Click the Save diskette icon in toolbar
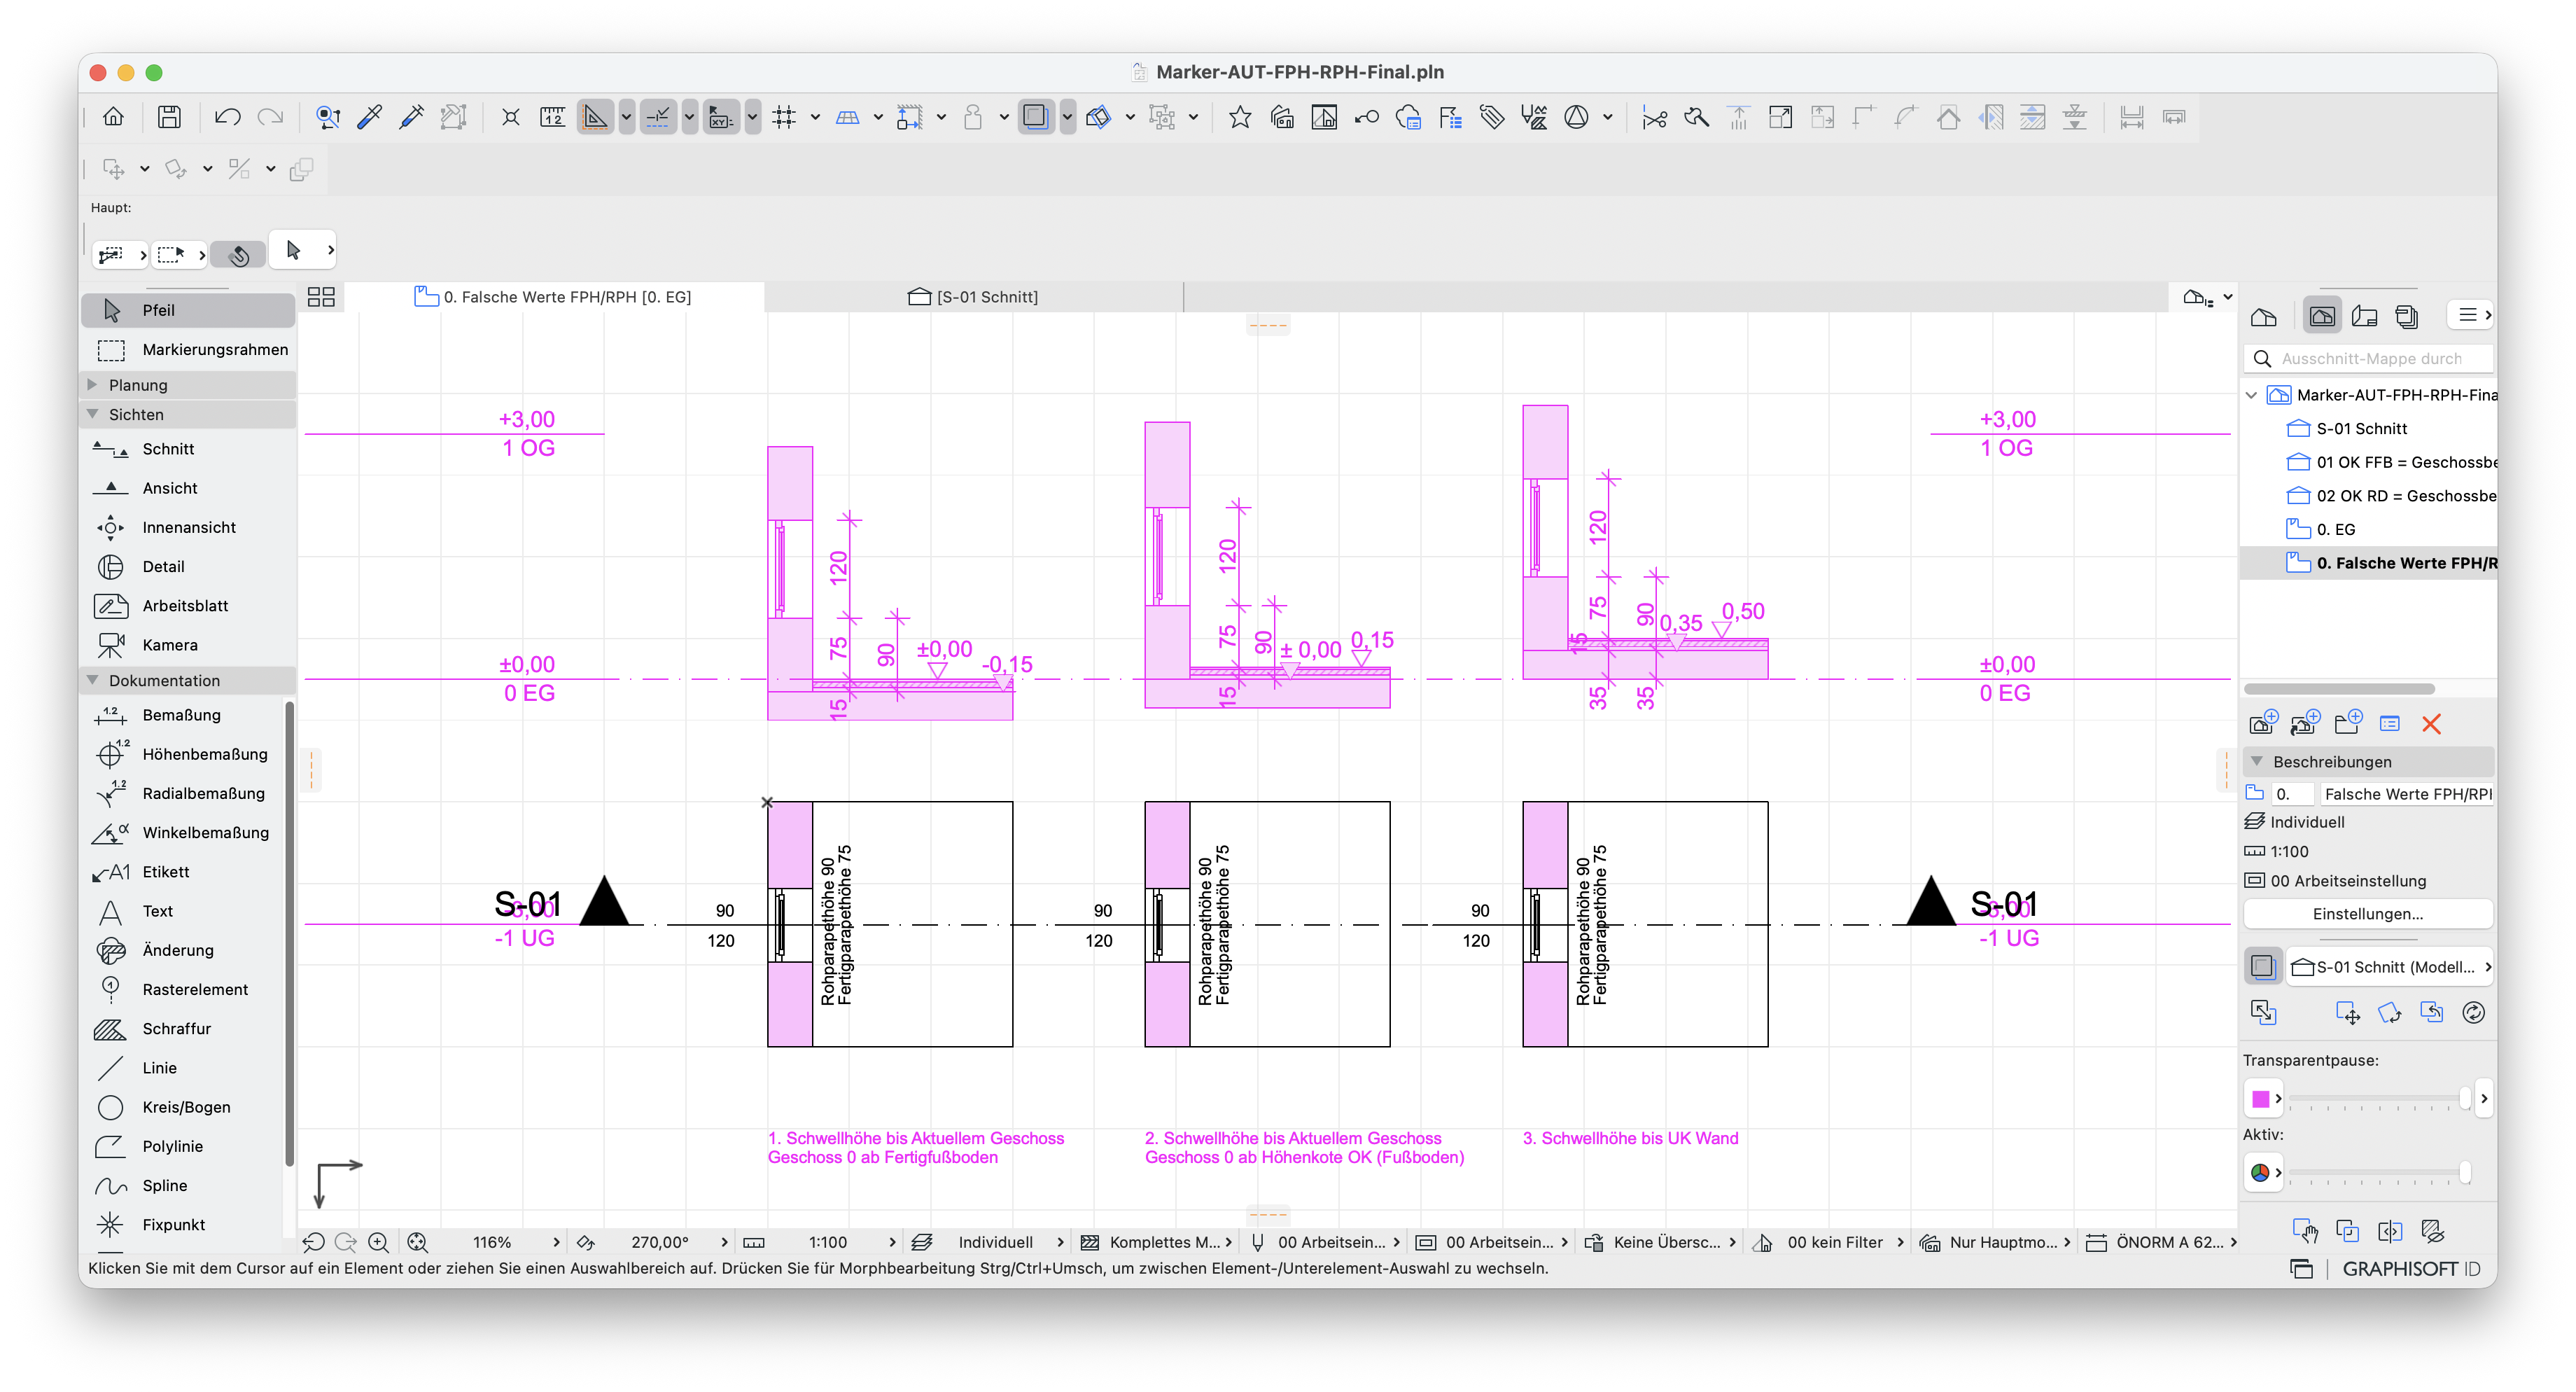The width and height of the screenshot is (2576, 1392). coord(169,117)
